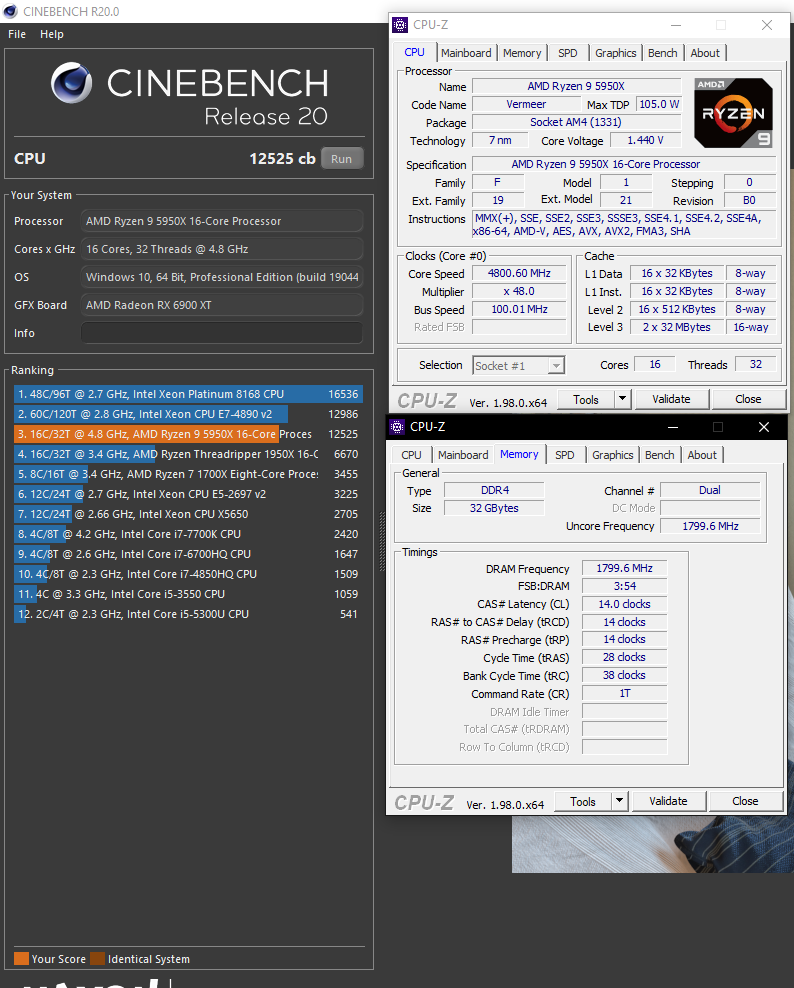
Task: Open About tab in upper CPU-Z window
Action: [x=705, y=53]
